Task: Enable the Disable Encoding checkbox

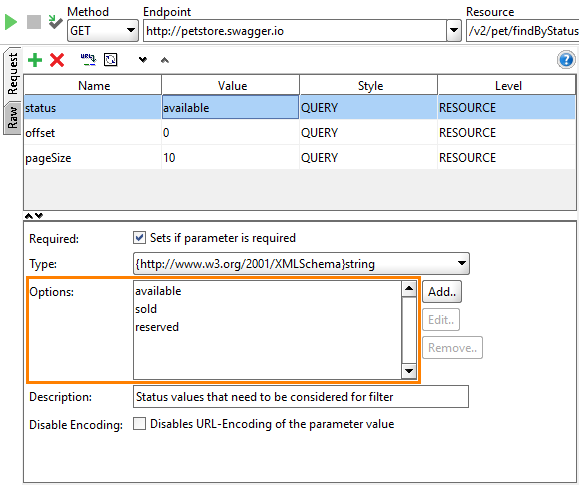Action: [x=139, y=423]
